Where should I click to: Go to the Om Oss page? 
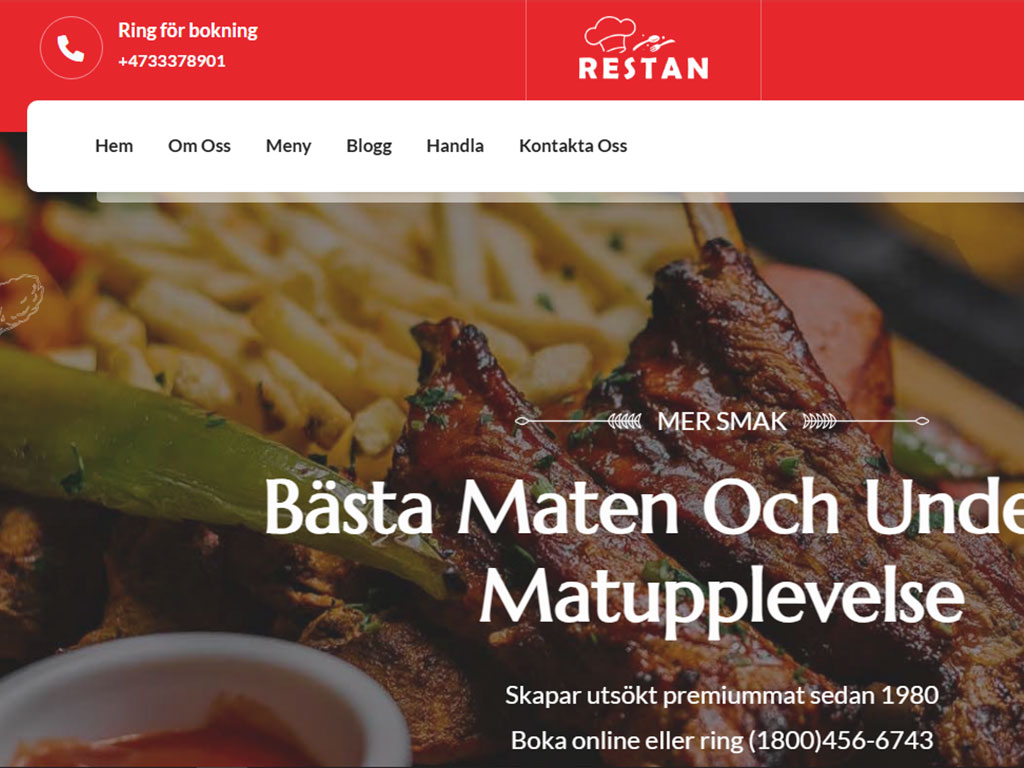pyautogui.click(x=199, y=146)
